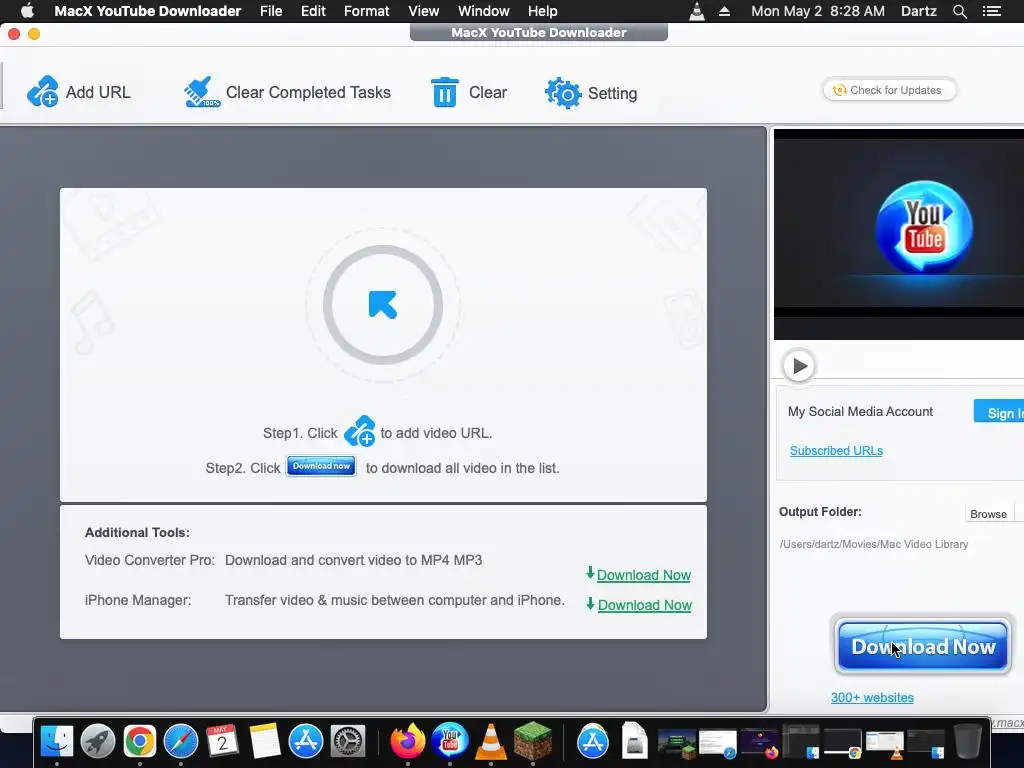This screenshot has width=1024, height=768.
Task: Click Download Now for iPhone Manager
Action: pyautogui.click(x=645, y=605)
